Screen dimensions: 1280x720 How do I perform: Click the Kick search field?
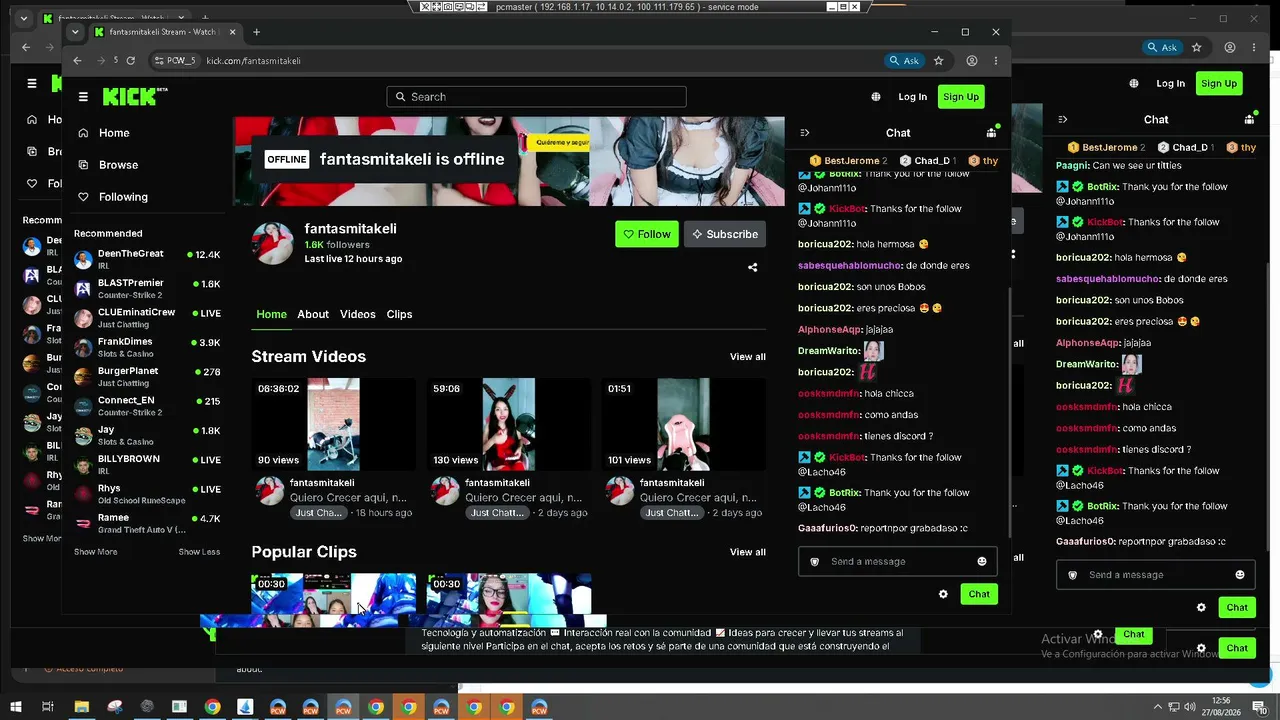[x=536, y=97]
